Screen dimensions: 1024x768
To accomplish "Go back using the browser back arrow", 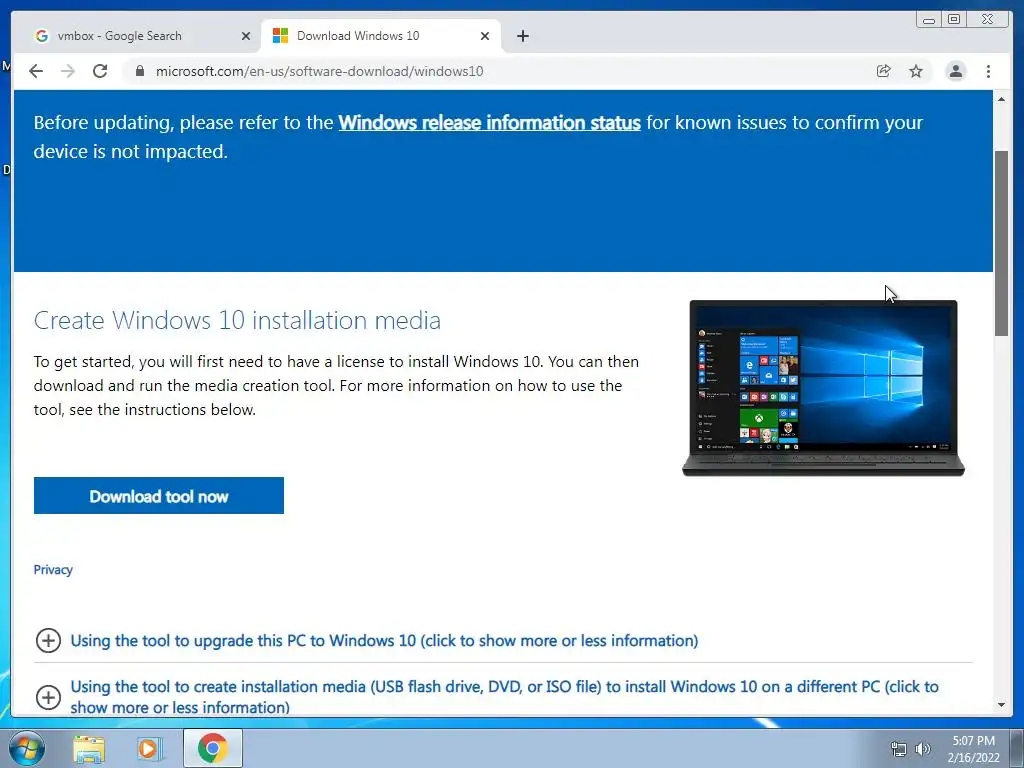I will 36,71.
